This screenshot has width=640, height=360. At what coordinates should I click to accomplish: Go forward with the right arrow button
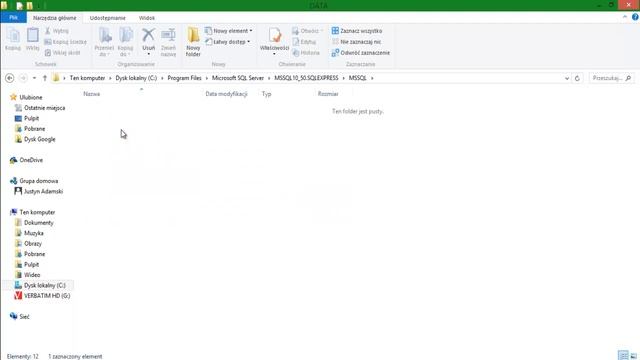click(23, 78)
